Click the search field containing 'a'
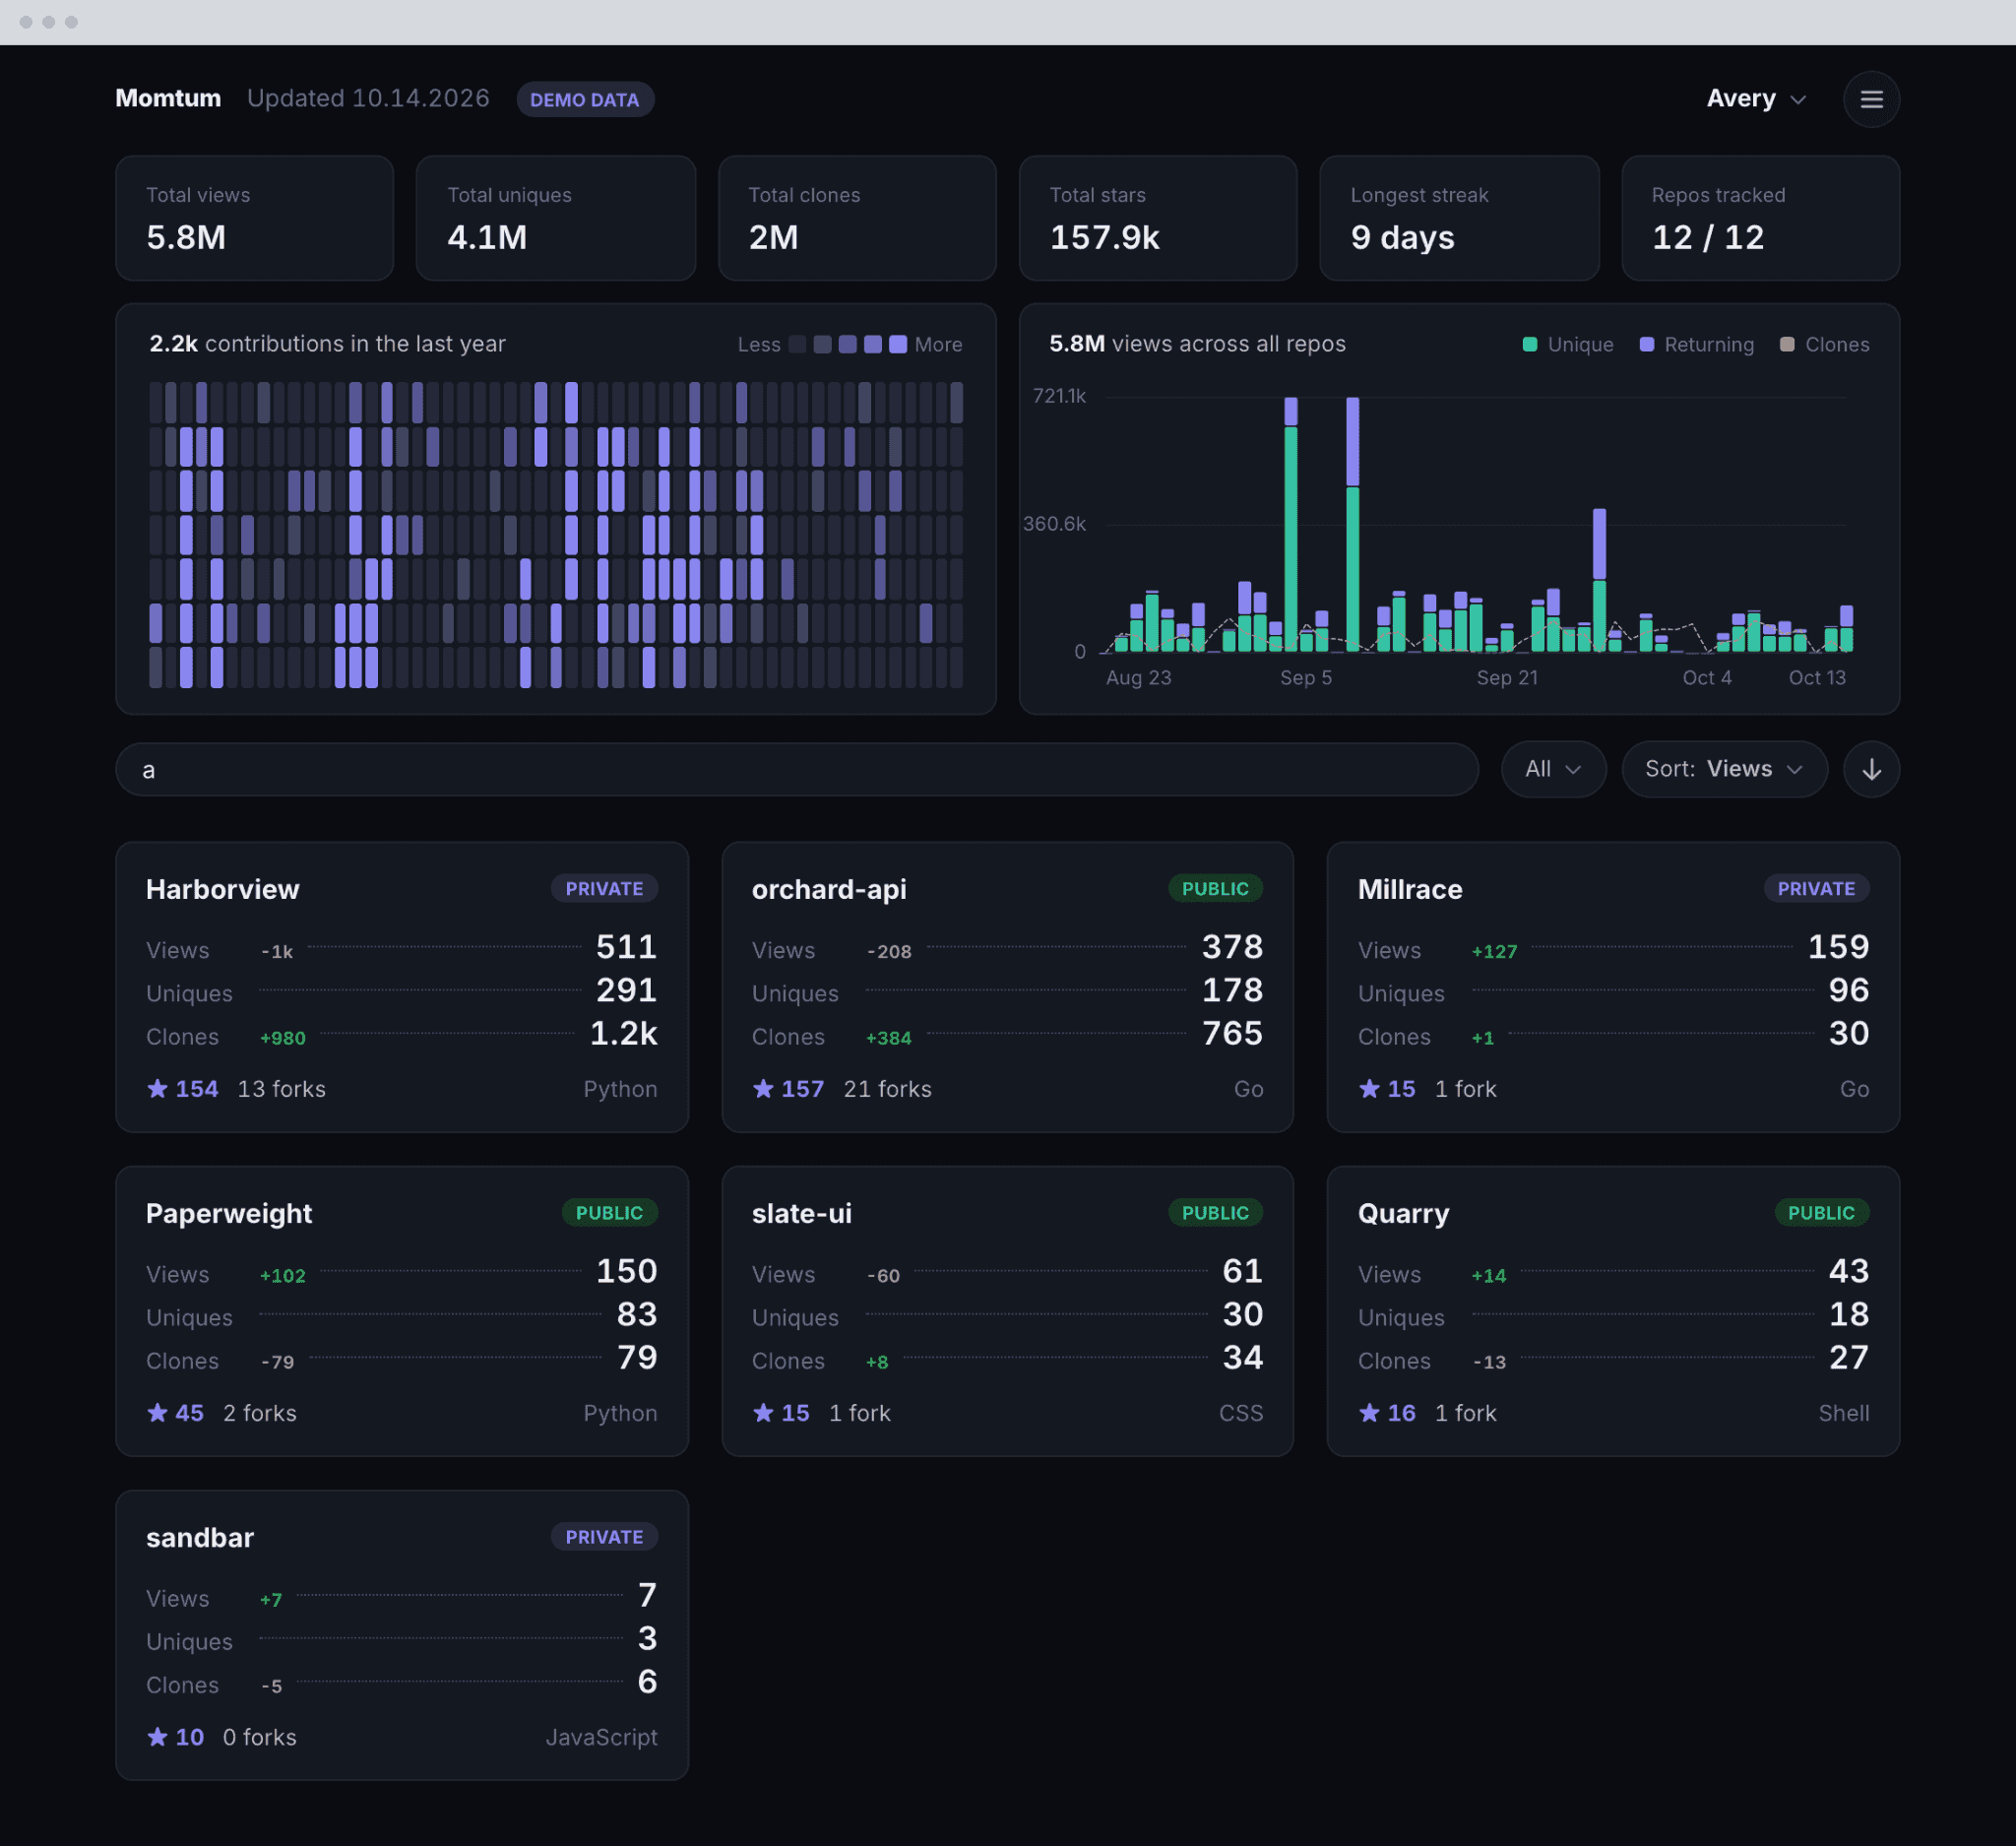This screenshot has width=2016, height=1846. pos(797,769)
